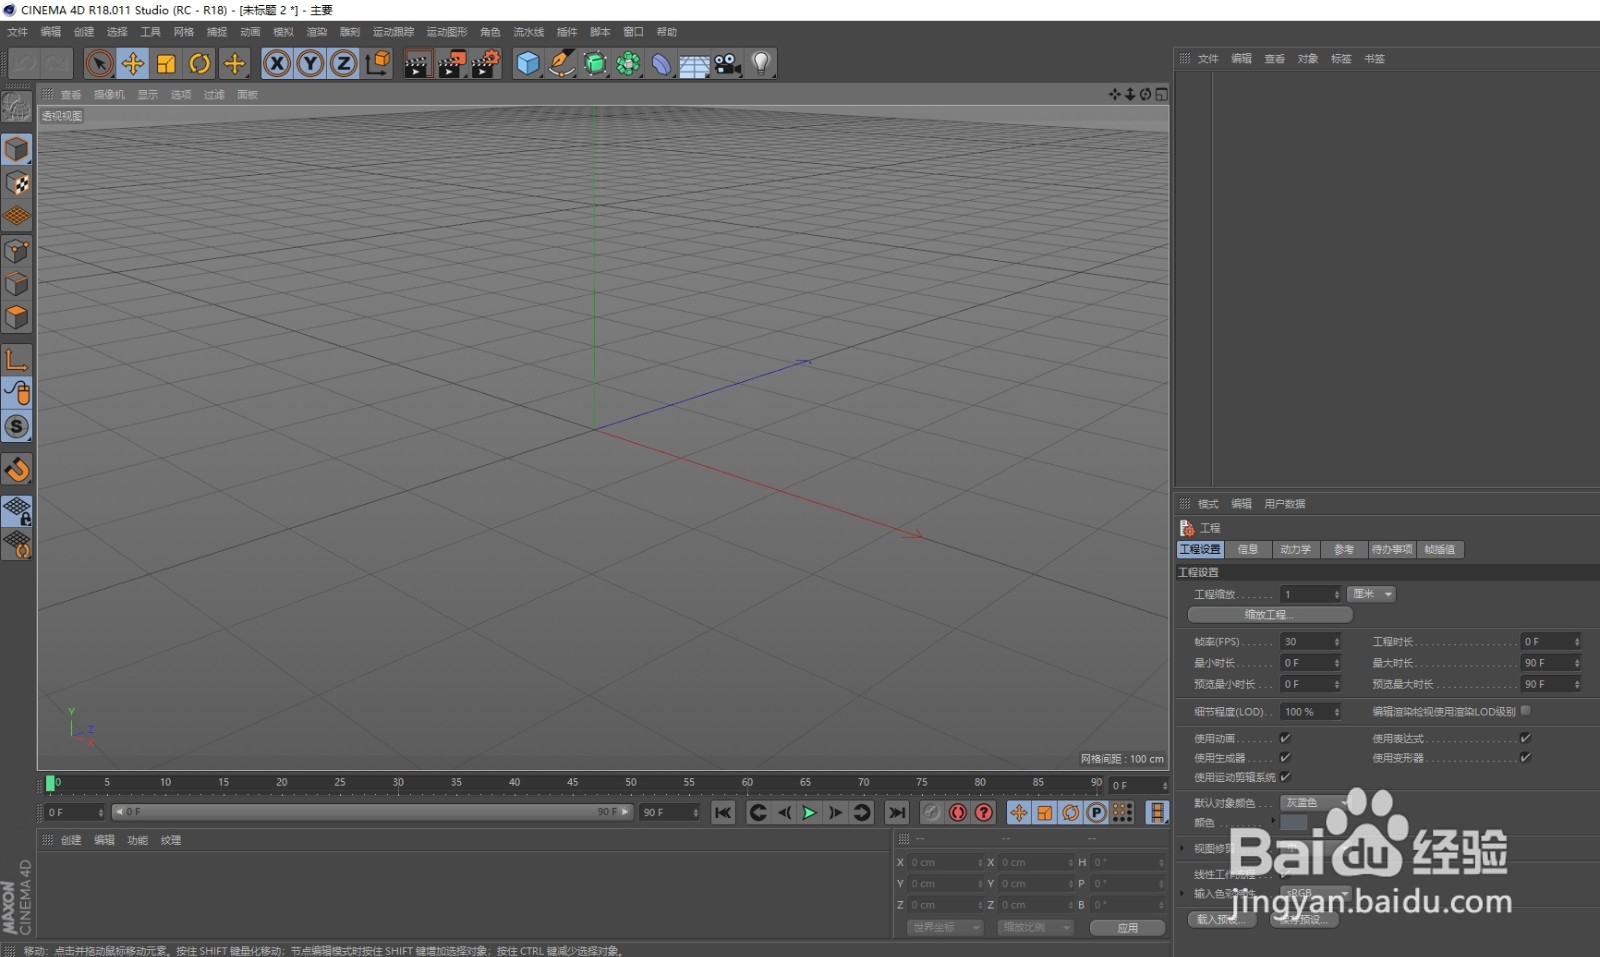
Task: Play the animation forward
Action: point(809,813)
